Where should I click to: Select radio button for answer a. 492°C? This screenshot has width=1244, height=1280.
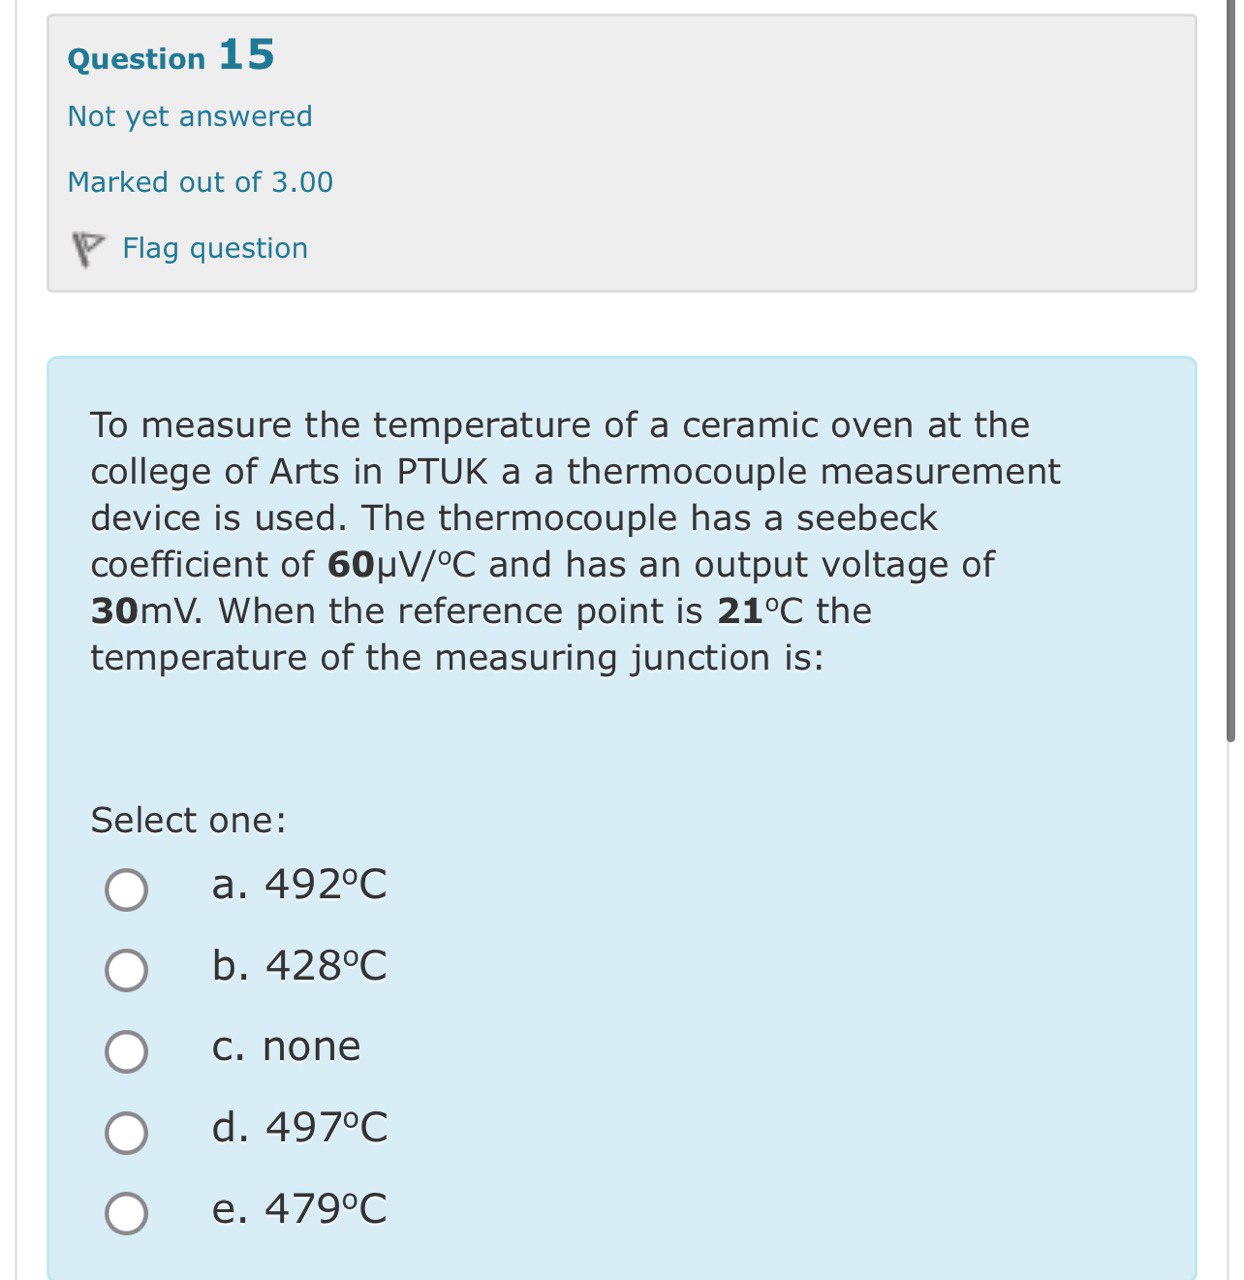(126, 887)
